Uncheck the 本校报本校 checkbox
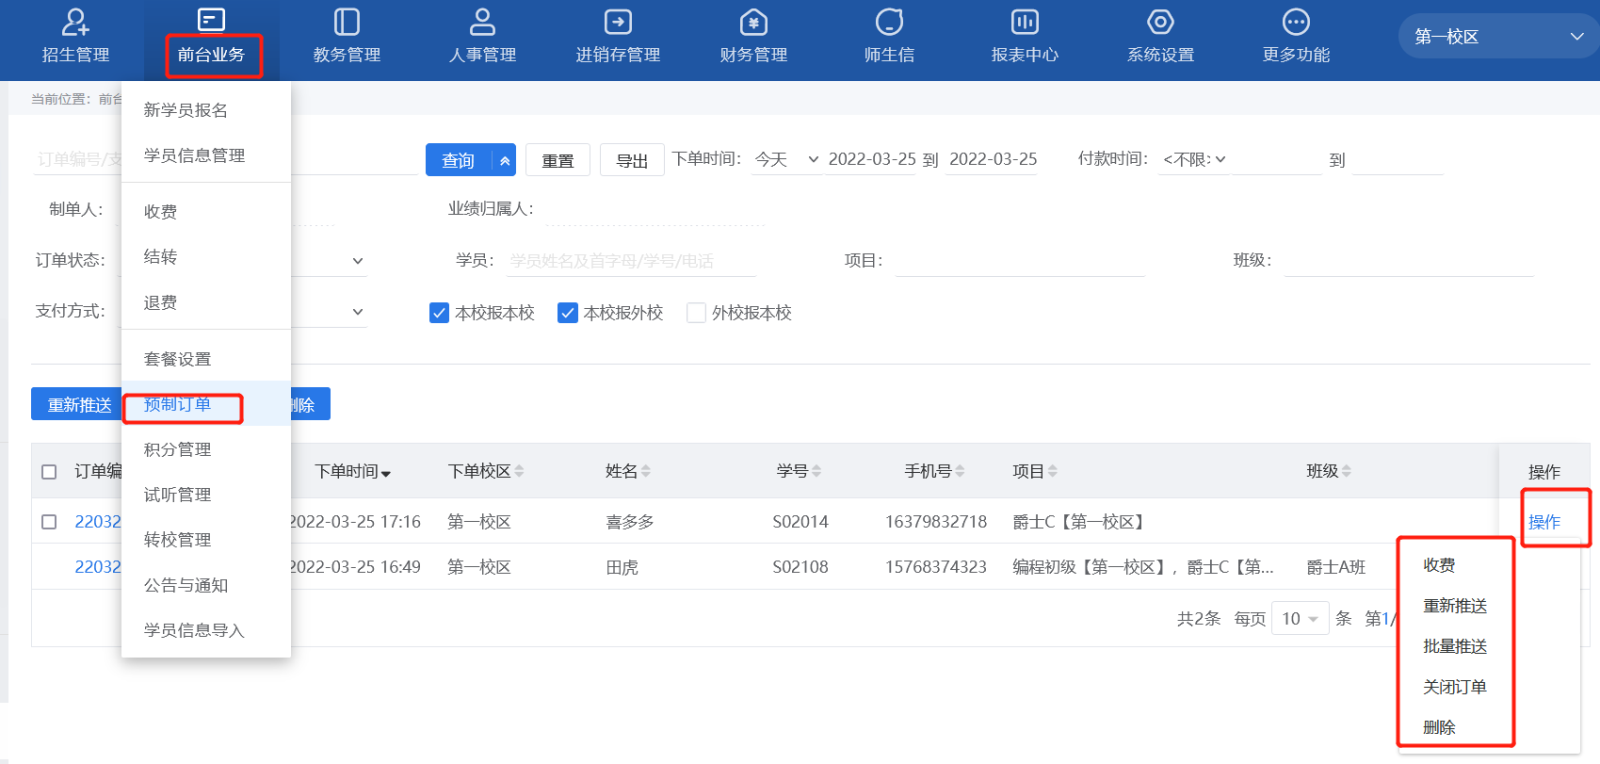 tap(439, 313)
